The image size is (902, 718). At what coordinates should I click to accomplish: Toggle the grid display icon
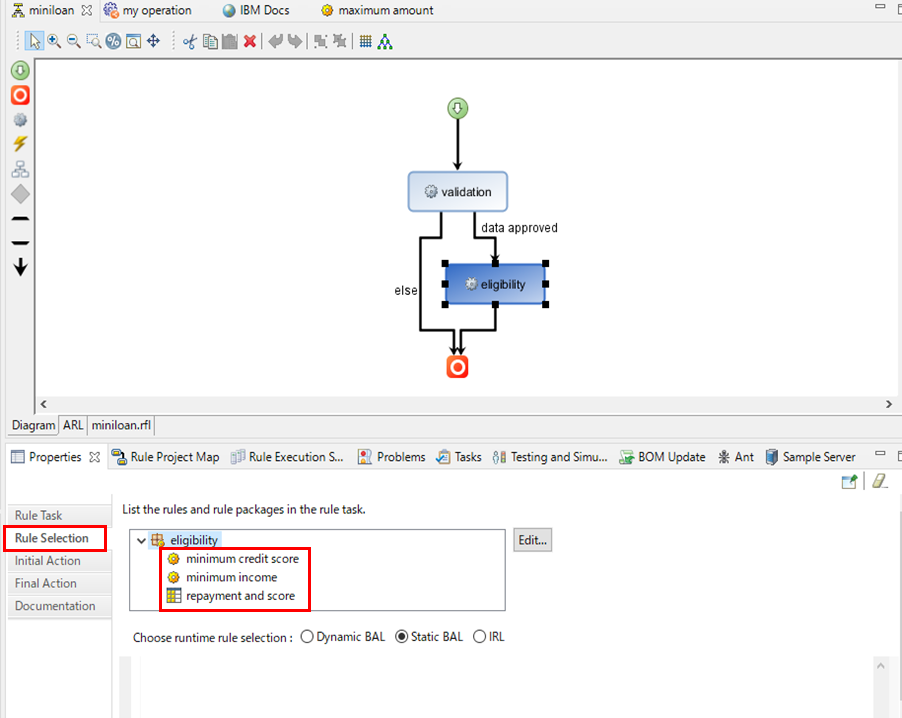pos(365,41)
